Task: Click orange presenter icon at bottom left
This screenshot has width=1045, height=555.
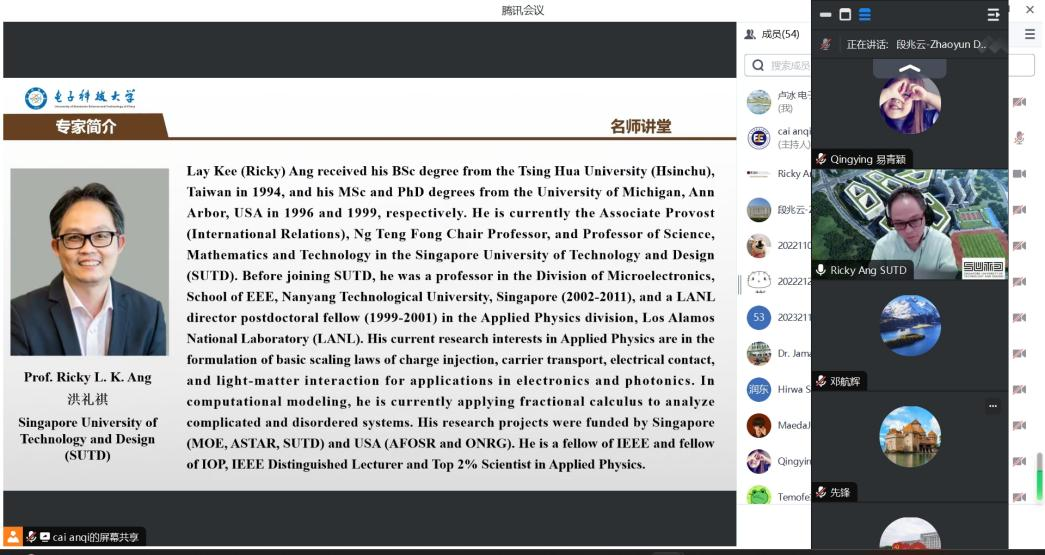Action: (x=13, y=536)
